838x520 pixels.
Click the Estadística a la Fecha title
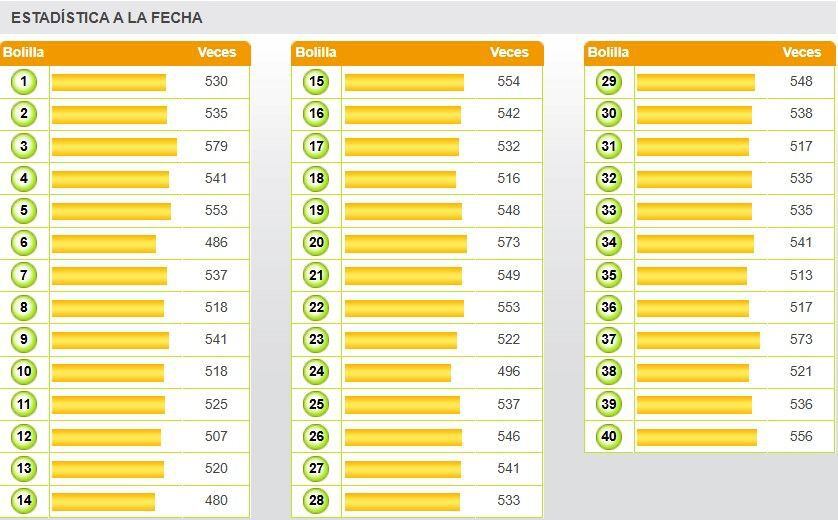click(x=107, y=18)
